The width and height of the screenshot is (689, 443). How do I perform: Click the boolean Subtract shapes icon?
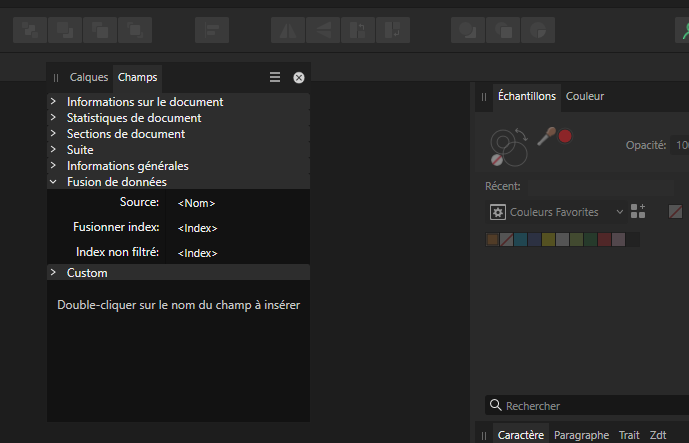click(503, 30)
